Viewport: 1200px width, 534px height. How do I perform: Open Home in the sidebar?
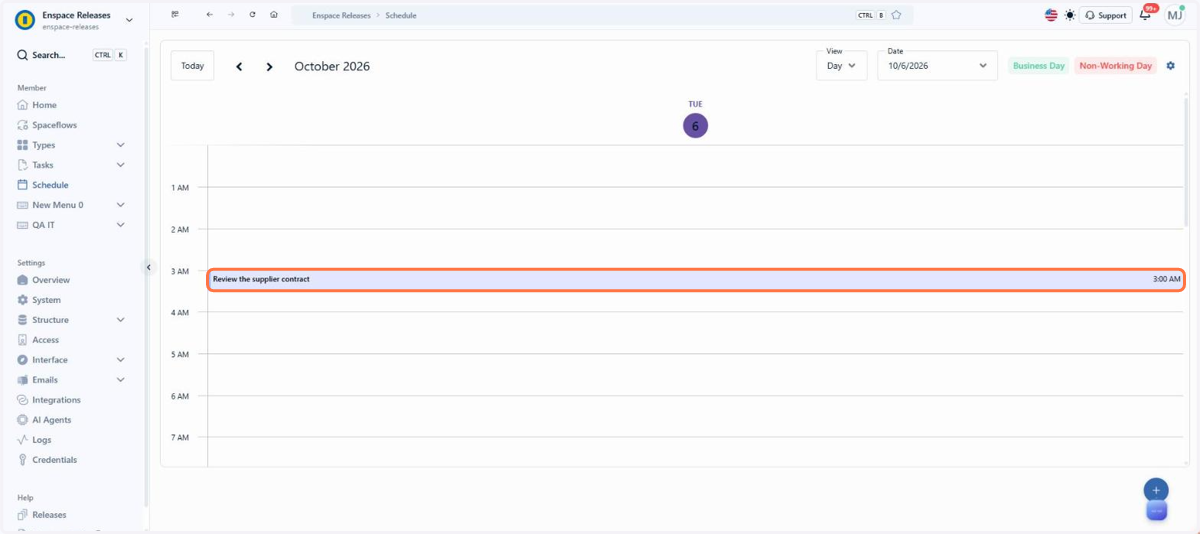coord(44,105)
